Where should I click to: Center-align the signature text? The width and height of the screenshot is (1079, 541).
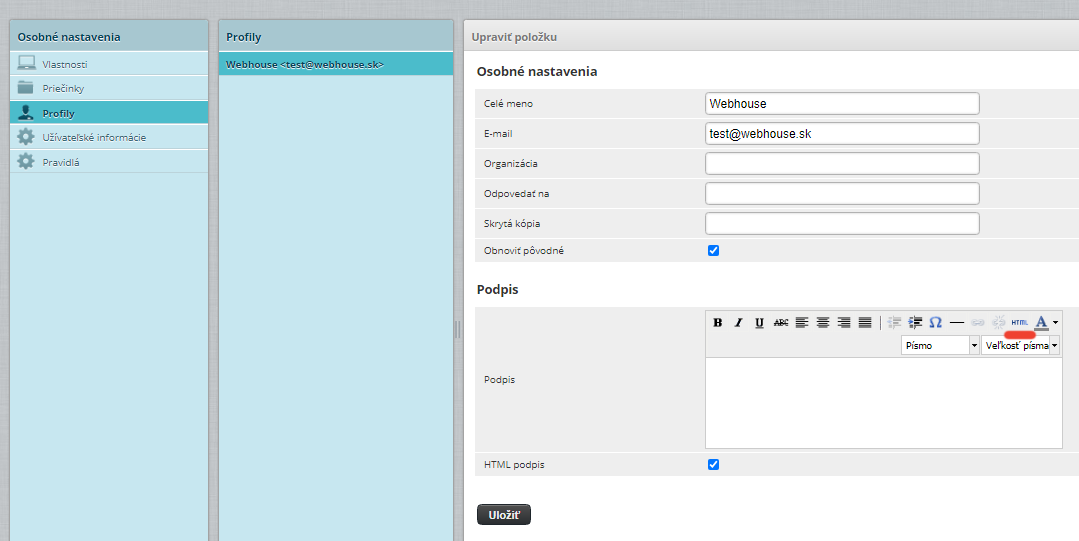click(x=823, y=322)
